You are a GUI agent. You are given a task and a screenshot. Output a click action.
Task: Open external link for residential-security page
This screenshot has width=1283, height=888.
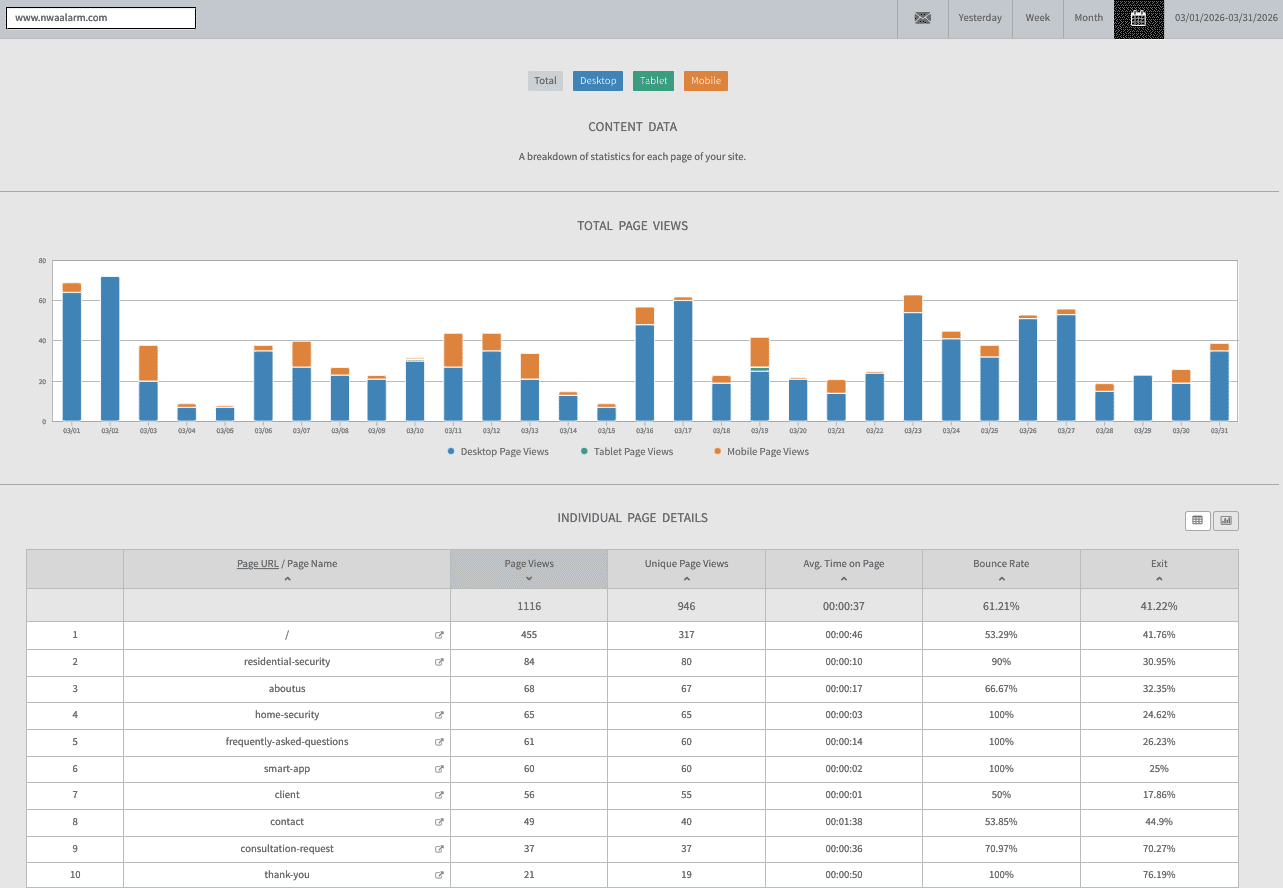click(439, 662)
